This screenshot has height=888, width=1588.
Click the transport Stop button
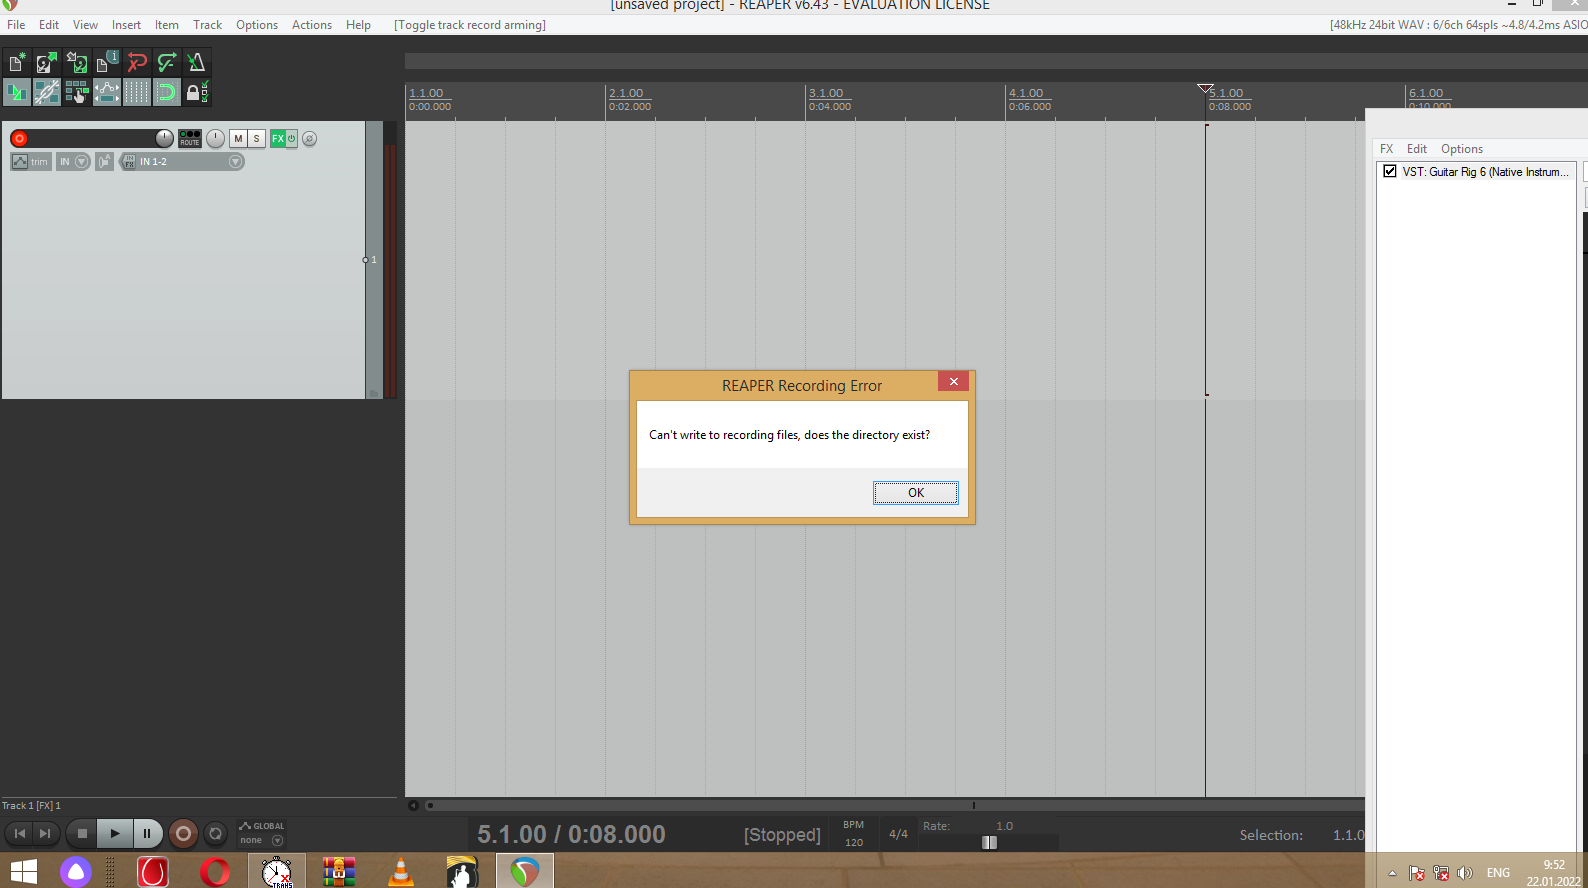tap(82, 833)
